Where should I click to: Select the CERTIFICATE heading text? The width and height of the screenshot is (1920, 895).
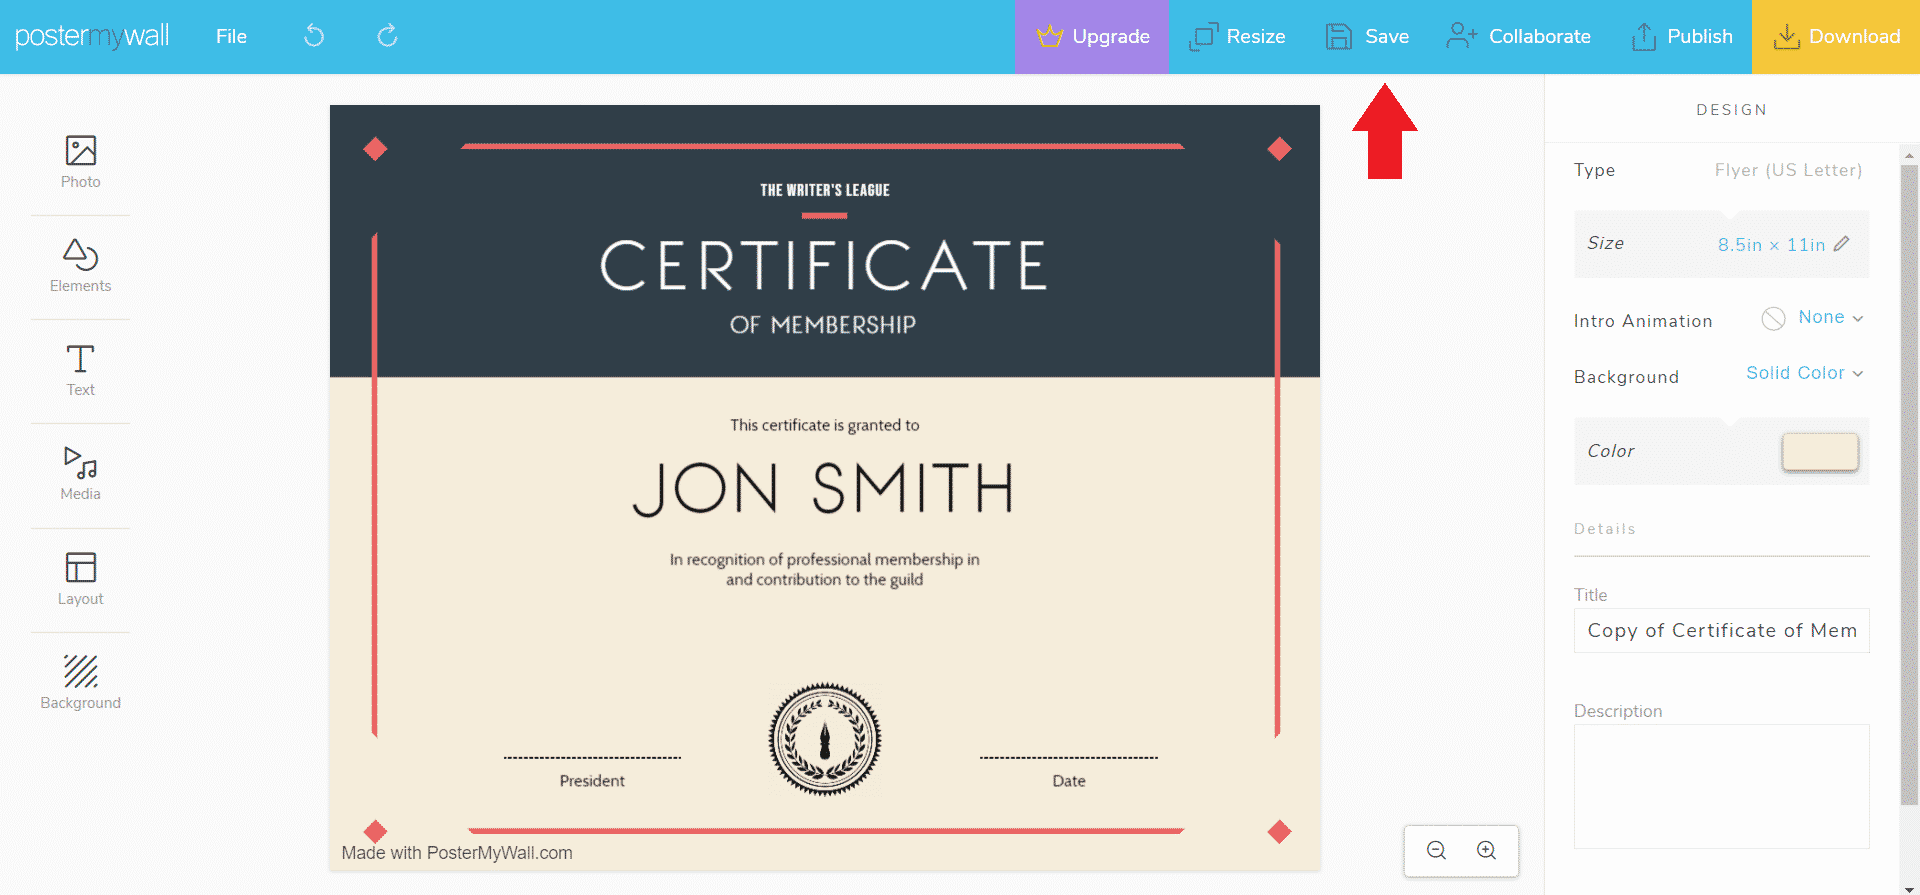pos(823,266)
